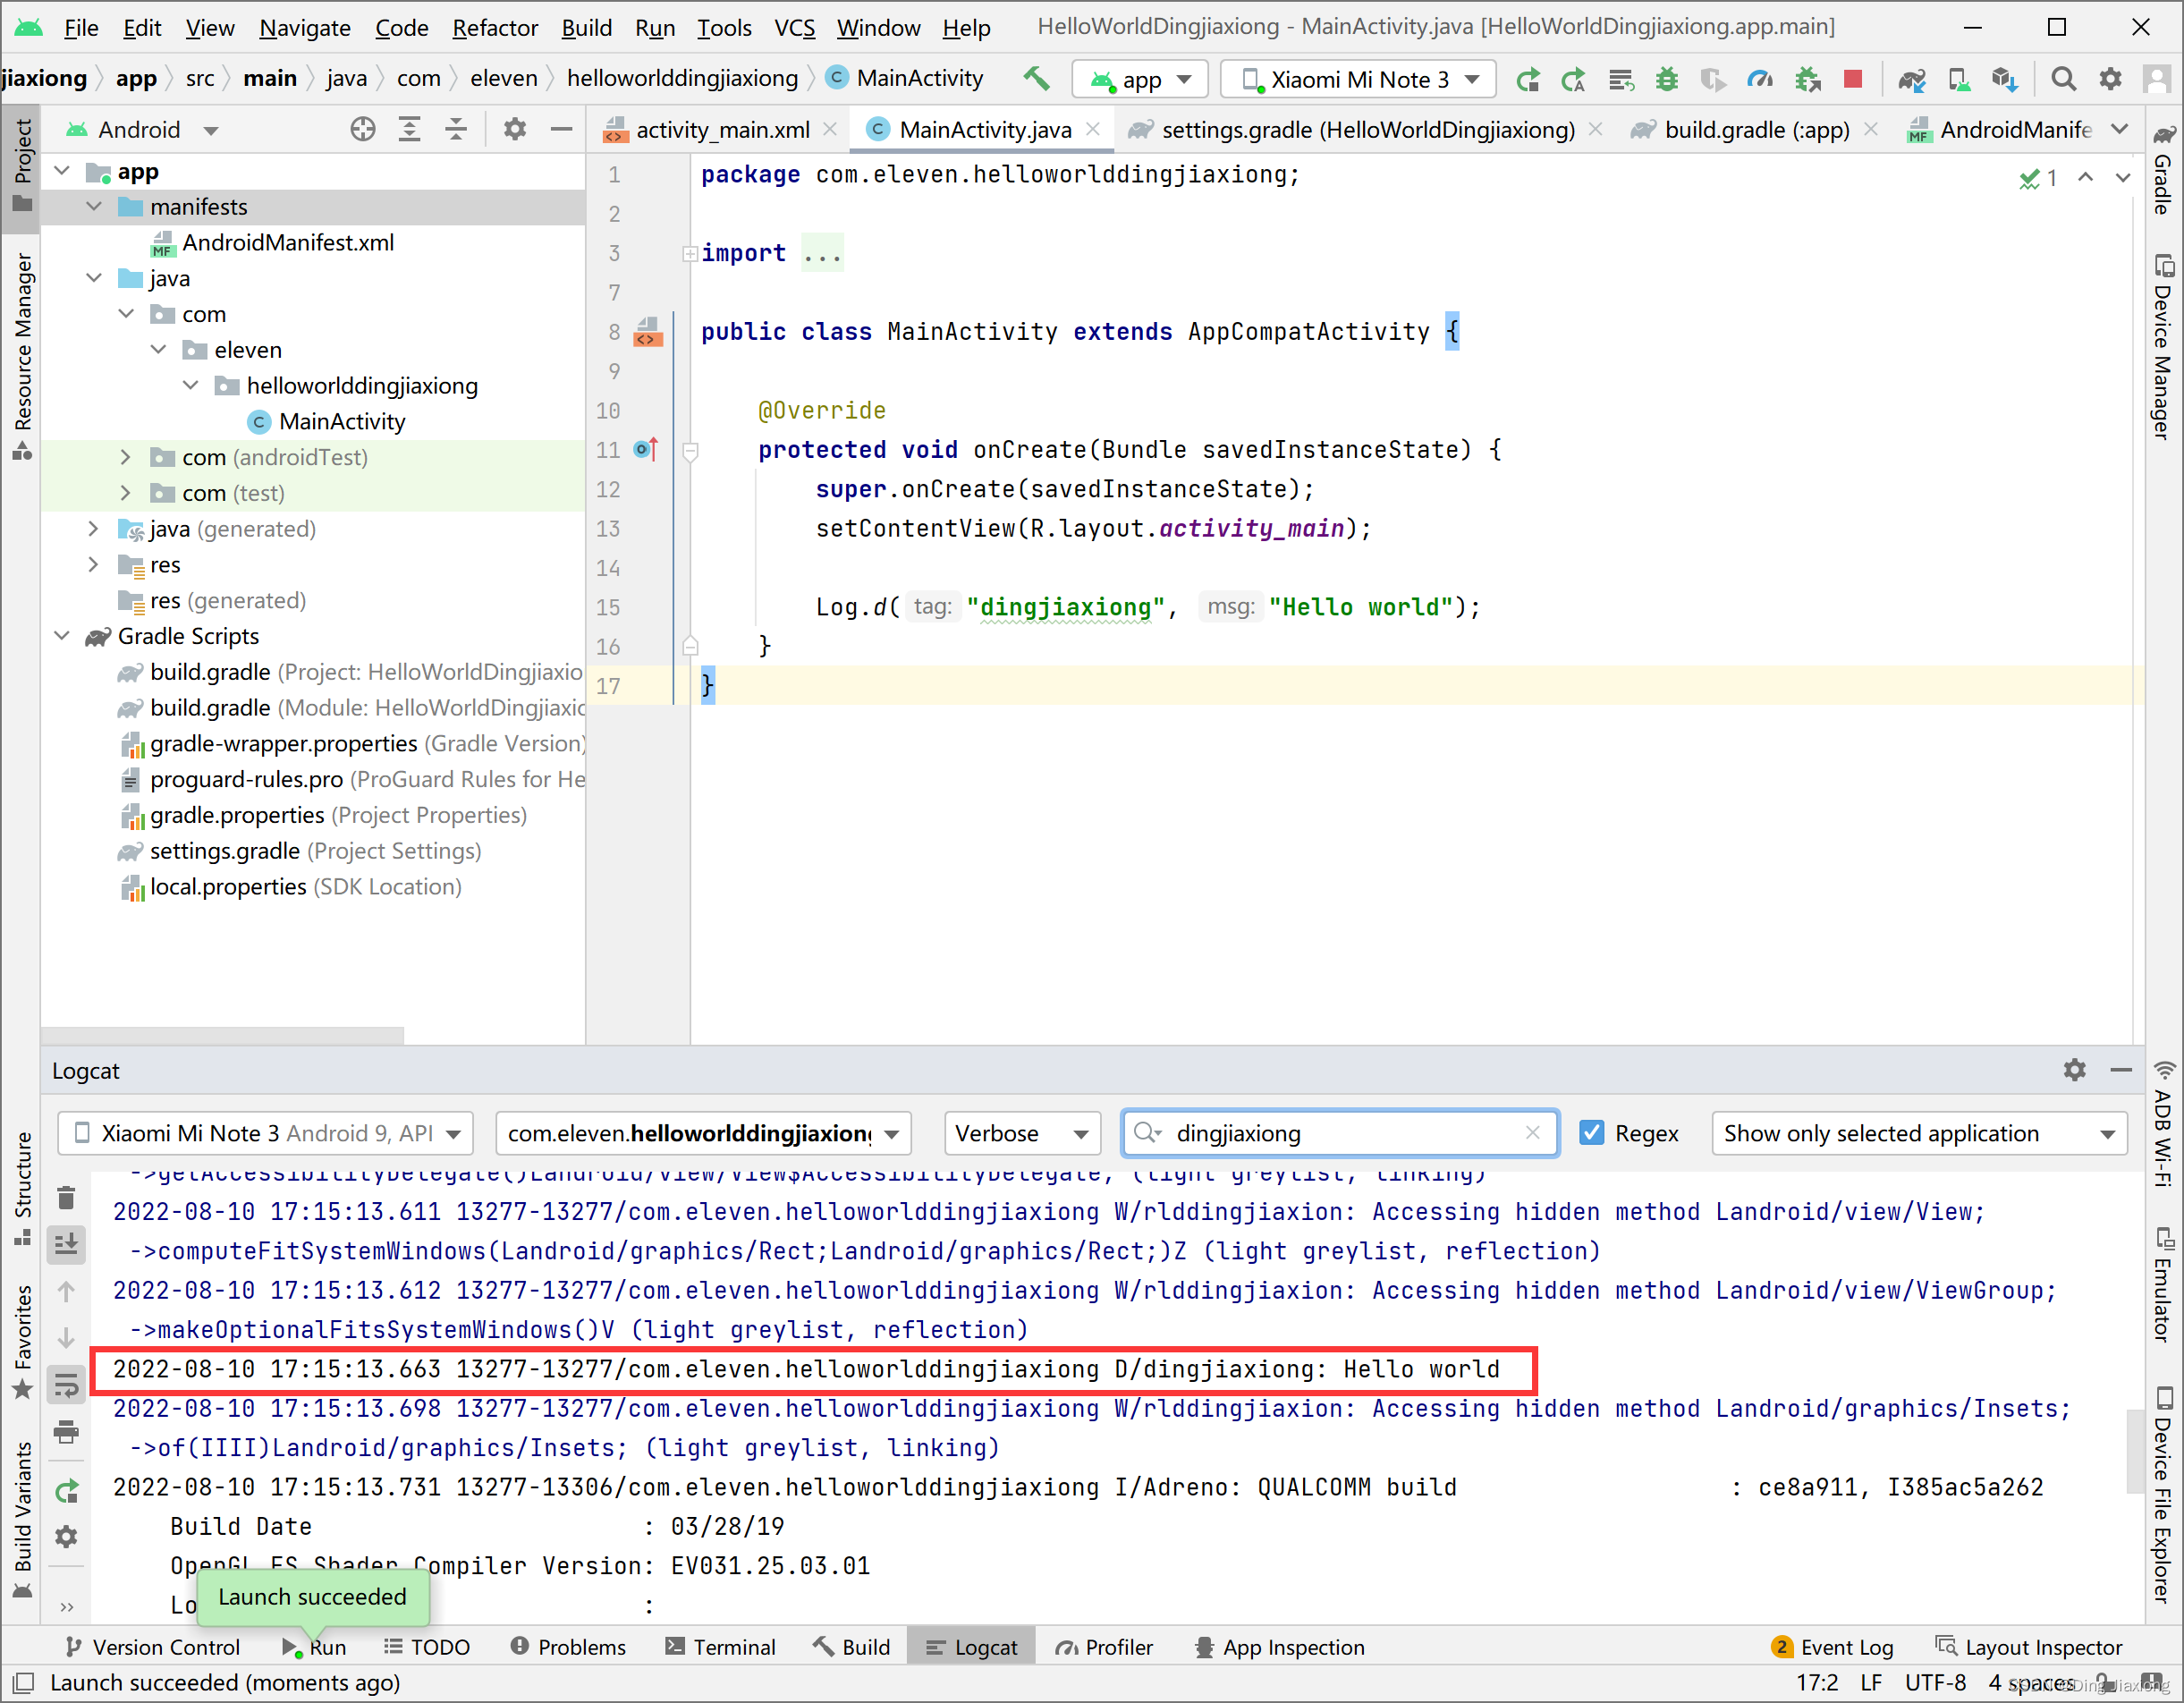The image size is (2184, 1703).
Task: Click the Profile app gauge icon
Action: (x=1759, y=78)
